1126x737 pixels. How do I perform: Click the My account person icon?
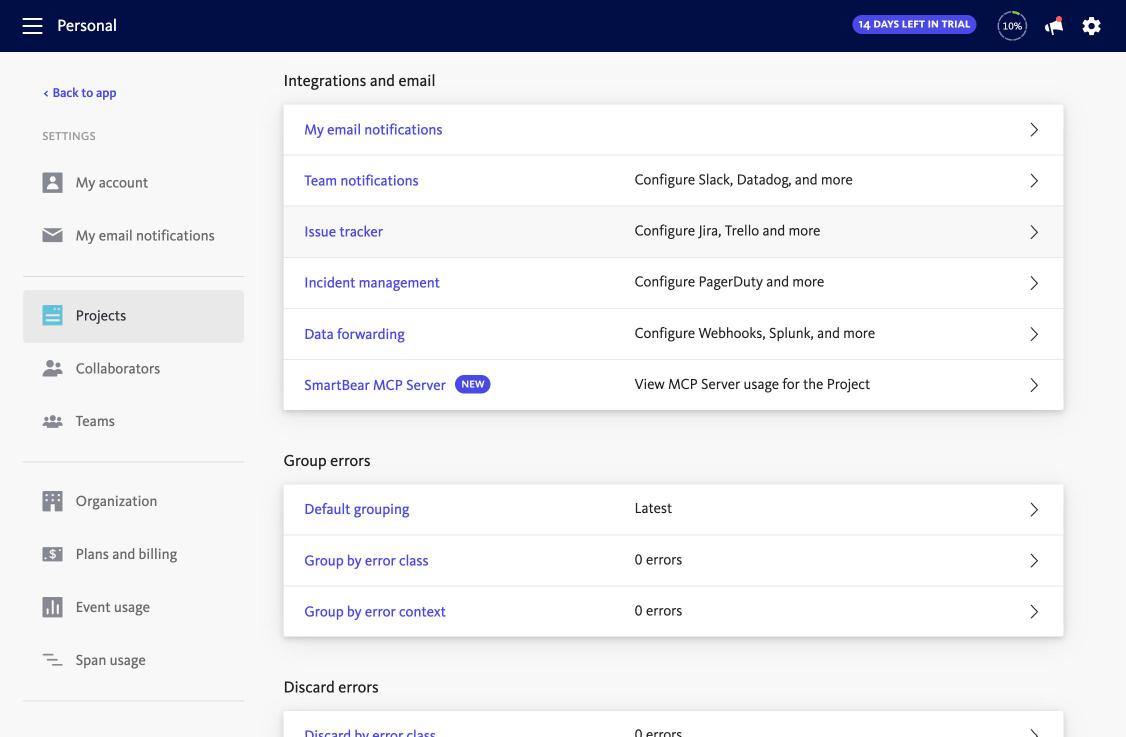pyautogui.click(x=52, y=182)
